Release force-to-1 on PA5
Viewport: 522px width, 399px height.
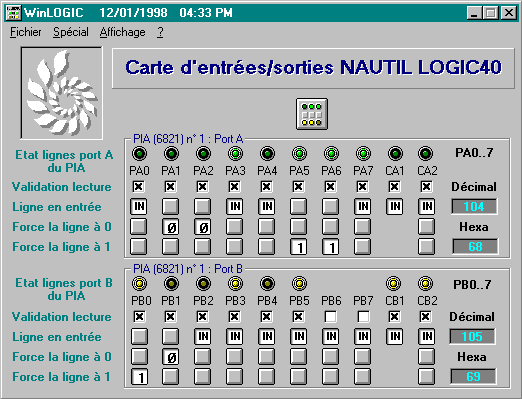coord(299,247)
